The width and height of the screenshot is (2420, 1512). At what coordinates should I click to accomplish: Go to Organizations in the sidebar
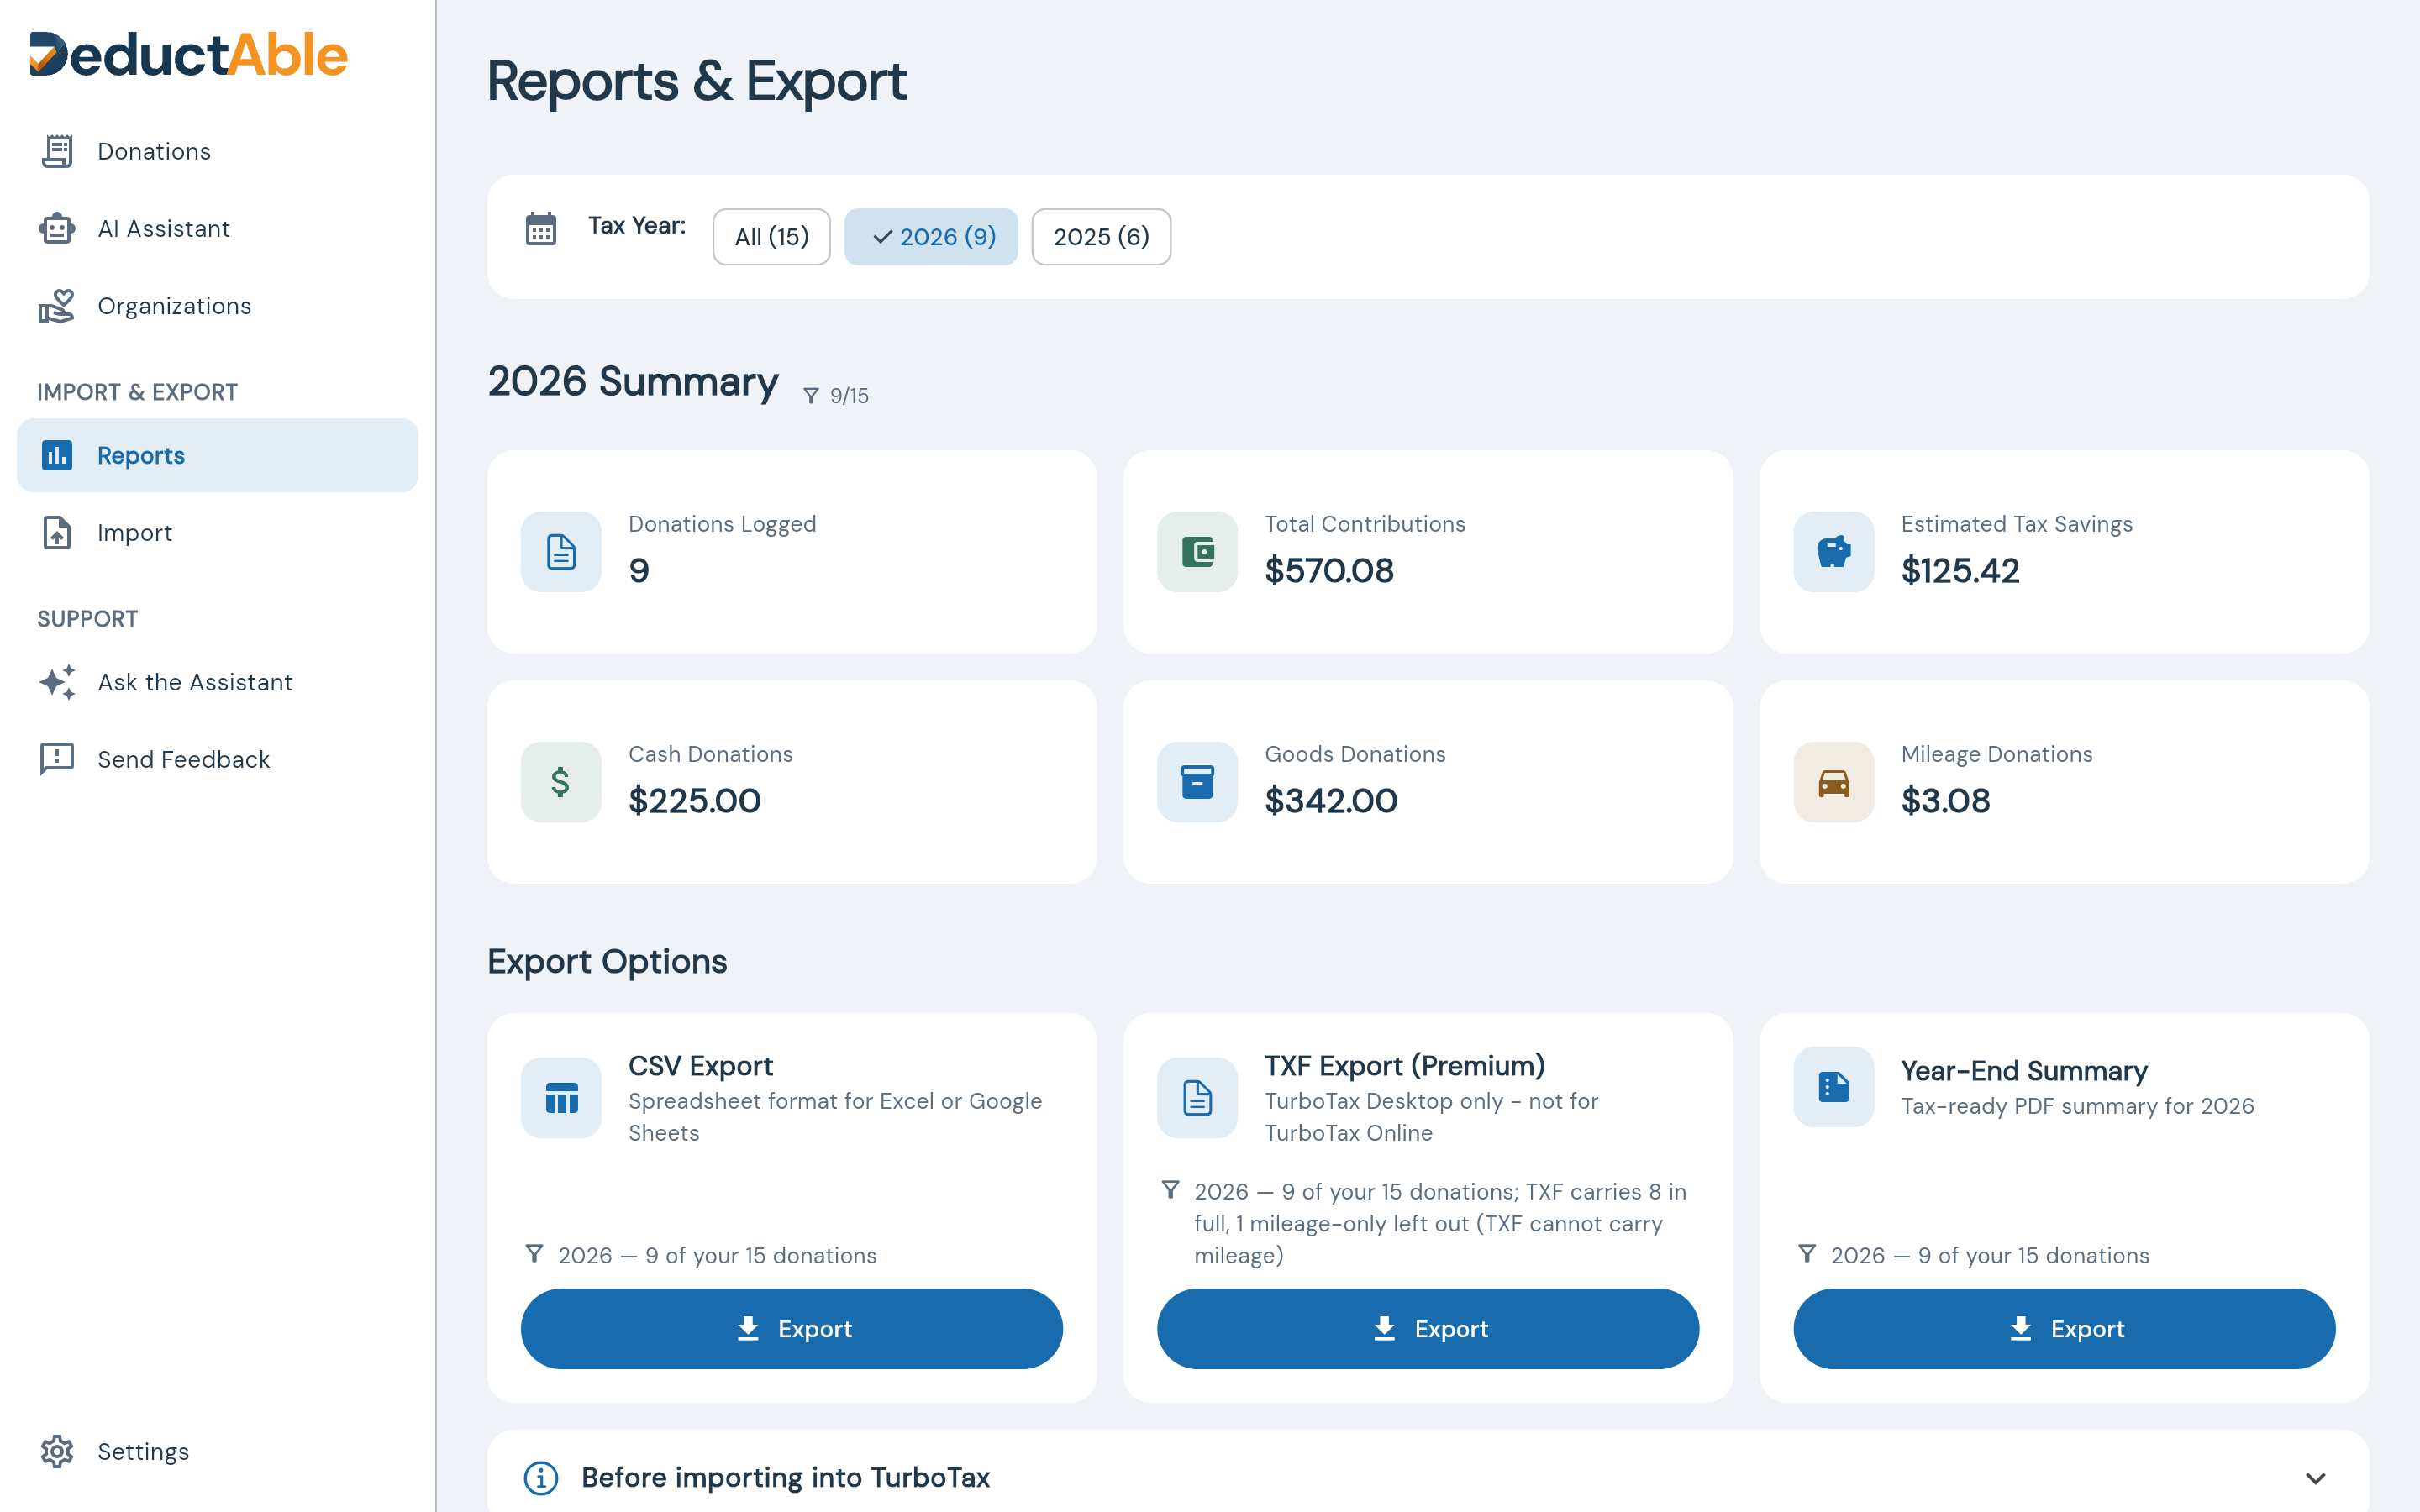217,306
